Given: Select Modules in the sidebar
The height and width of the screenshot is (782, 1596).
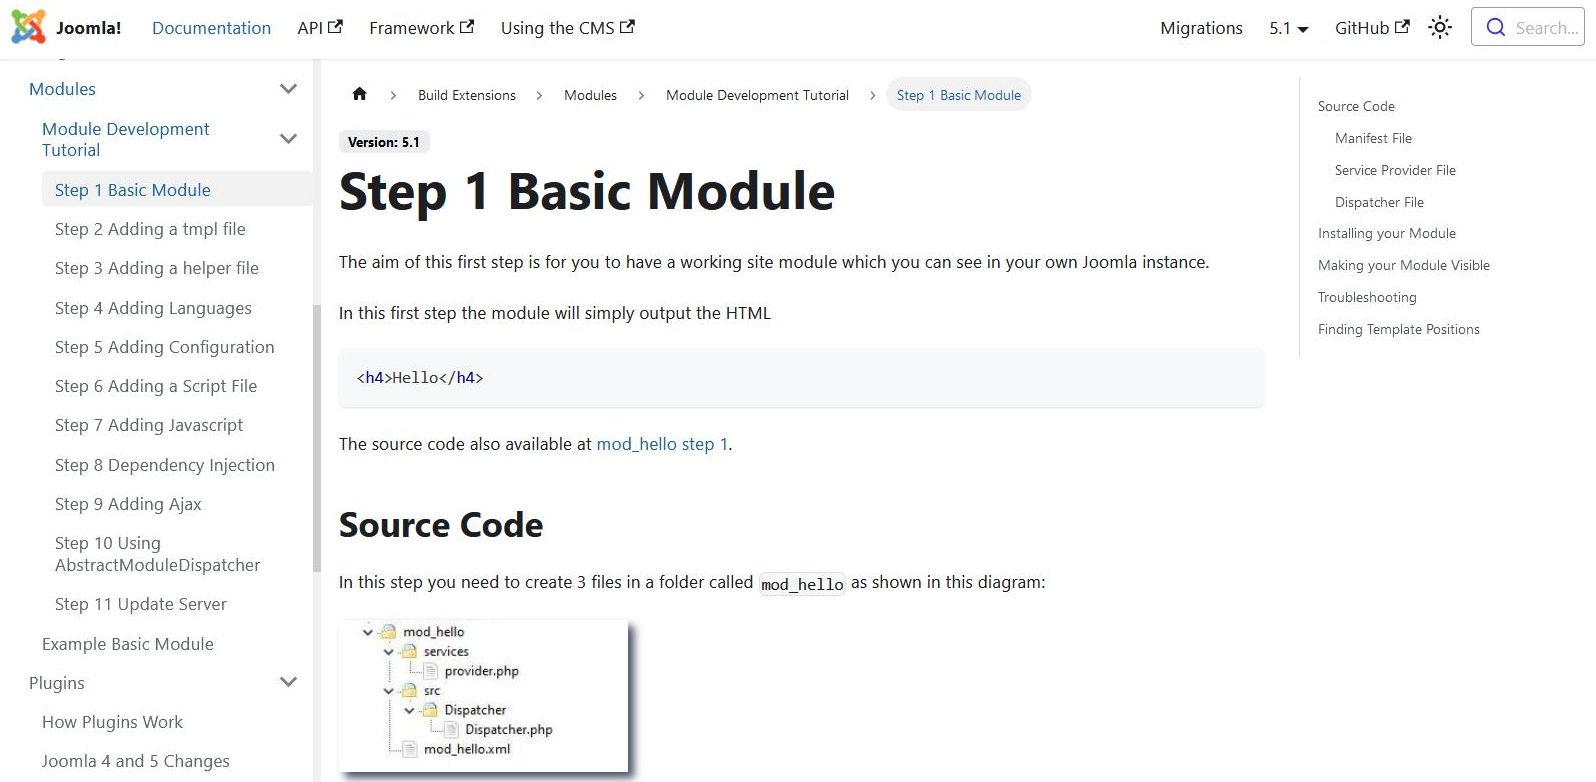Looking at the screenshot, I should pyautogui.click(x=62, y=89).
